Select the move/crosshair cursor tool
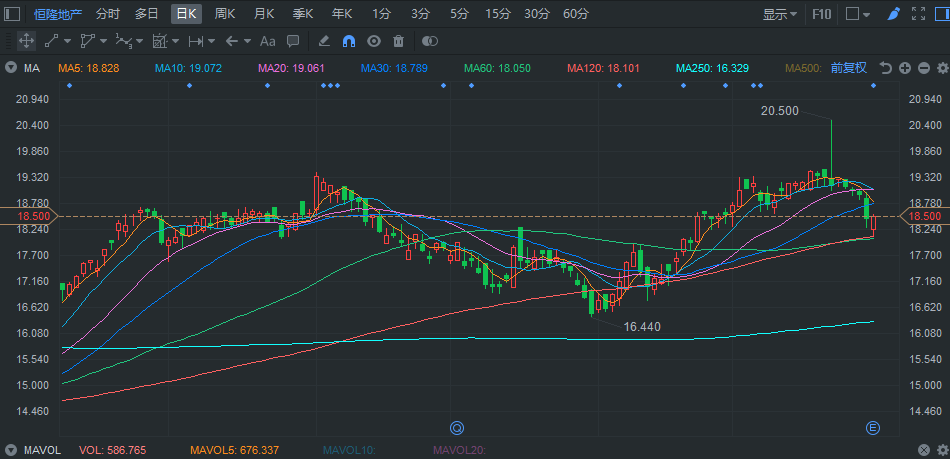950x459 pixels. click(x=26, y=41)
